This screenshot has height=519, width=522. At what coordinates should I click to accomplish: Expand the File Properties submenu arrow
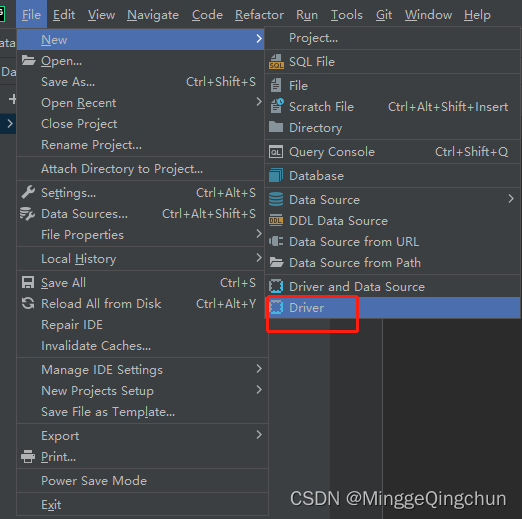point(259,234)
